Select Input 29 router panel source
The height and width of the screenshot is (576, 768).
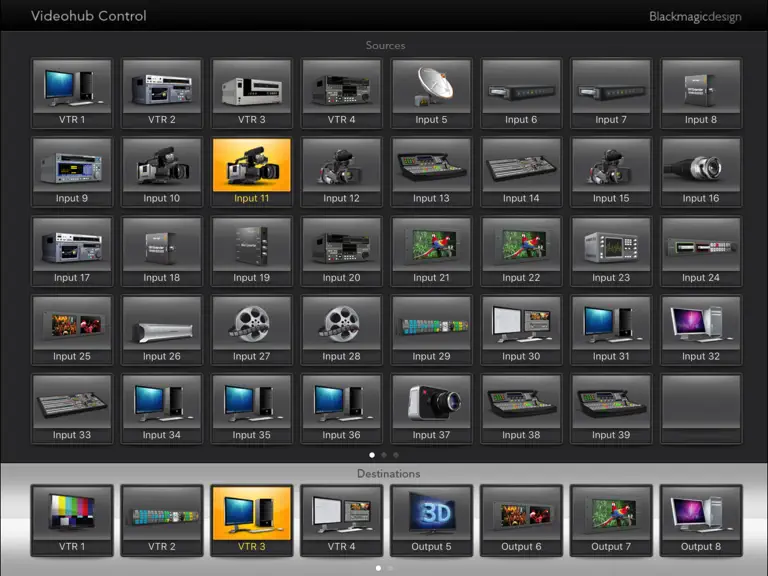point(431,330)
